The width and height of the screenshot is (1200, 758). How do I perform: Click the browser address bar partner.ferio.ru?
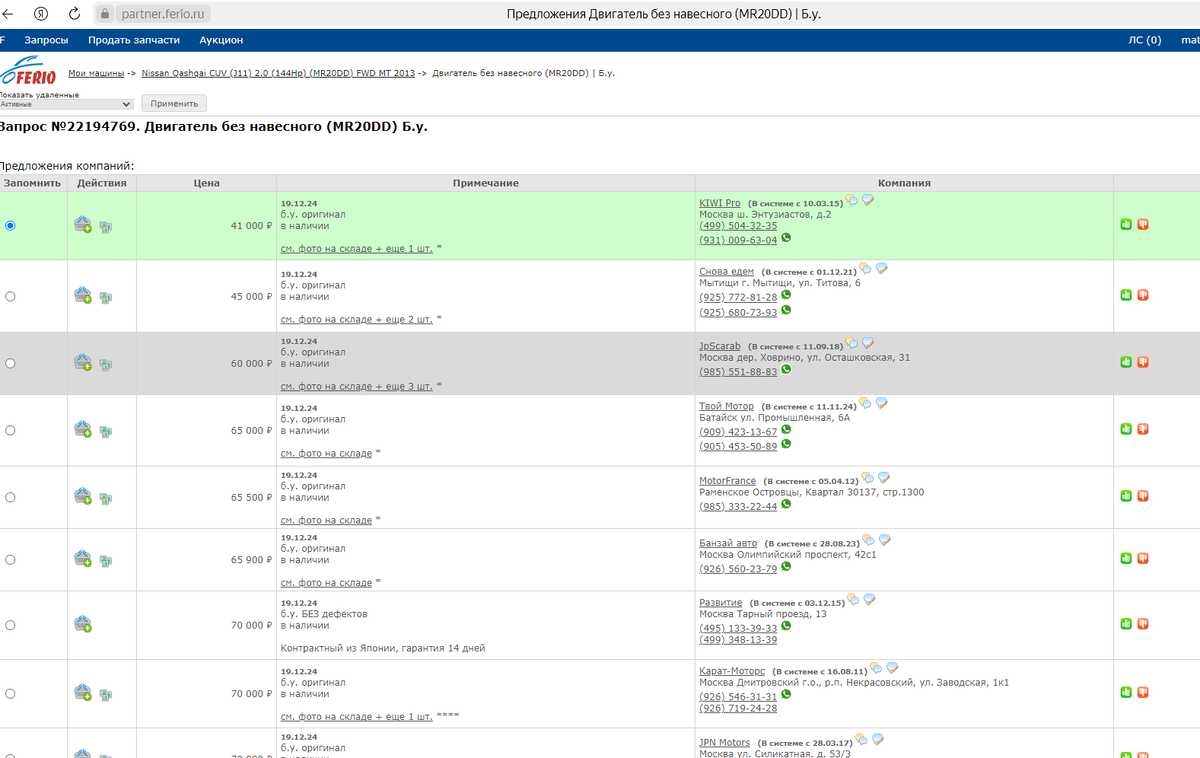tap(165, 14)
